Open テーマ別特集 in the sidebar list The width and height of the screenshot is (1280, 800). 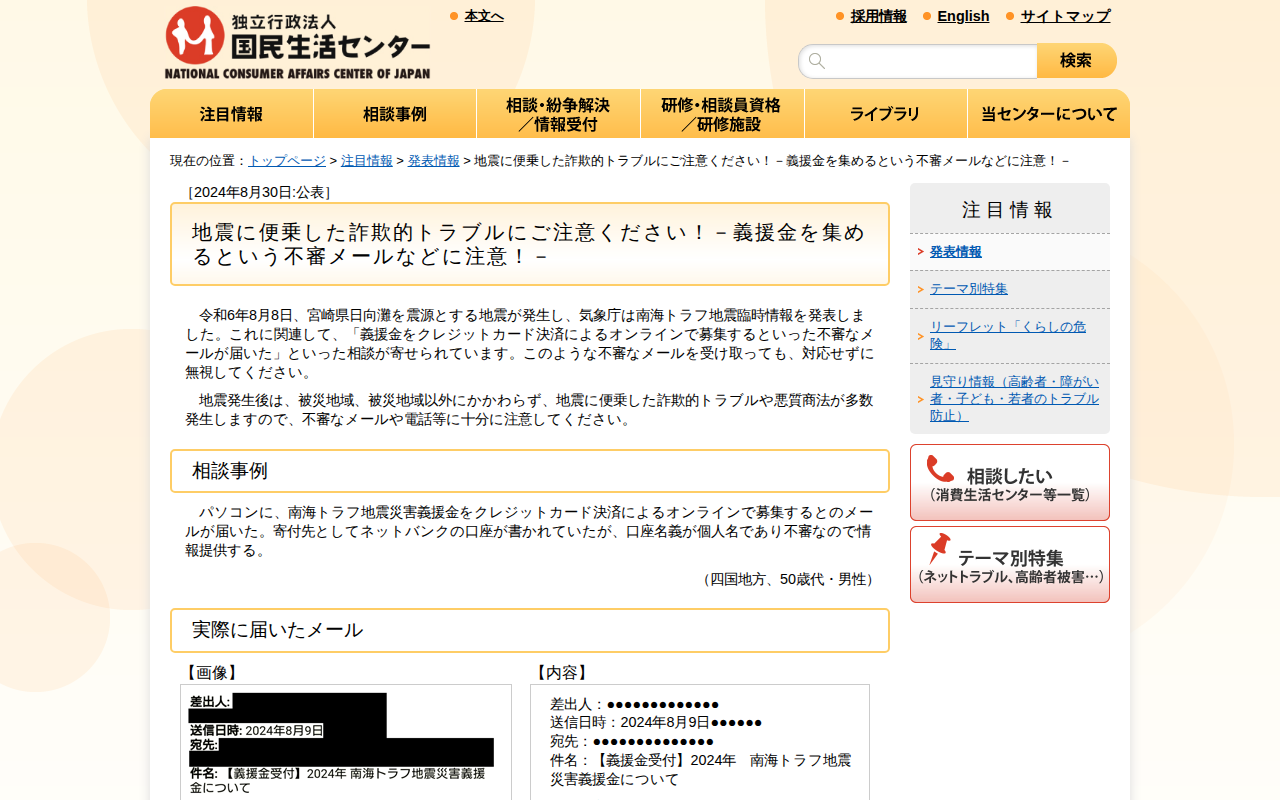pyautogui.click(x=969, y=289)
